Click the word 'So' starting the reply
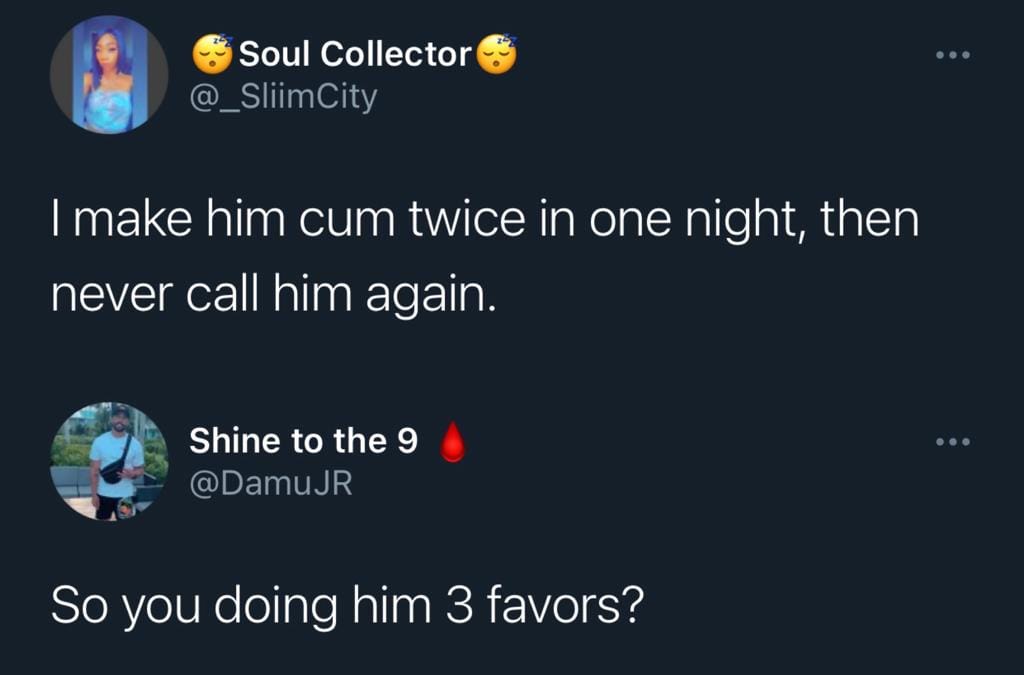Screen dimensions: 1024x675 tap(79, 605)
